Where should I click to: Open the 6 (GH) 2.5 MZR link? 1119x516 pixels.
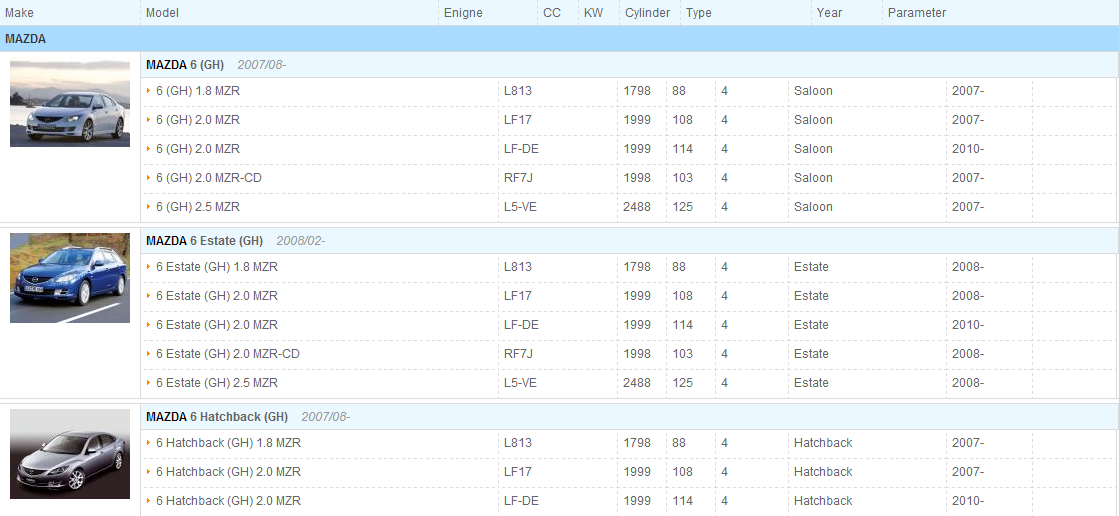coord(198,207)
